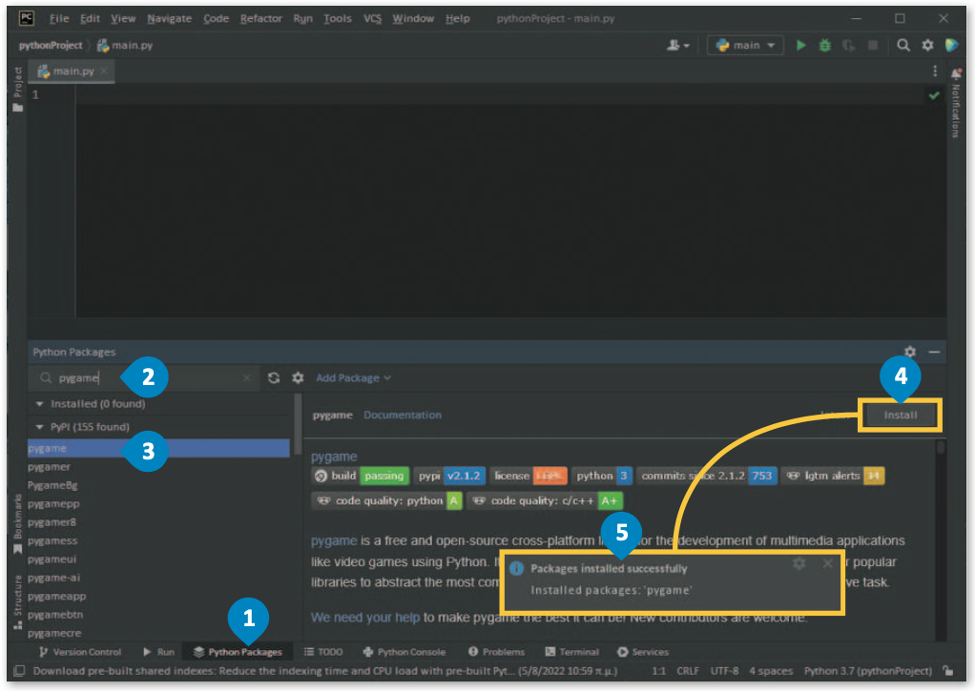Open the package repositories gear next to search
The width and height of the screenshot is (977, 691).
[x=298, y=378]
